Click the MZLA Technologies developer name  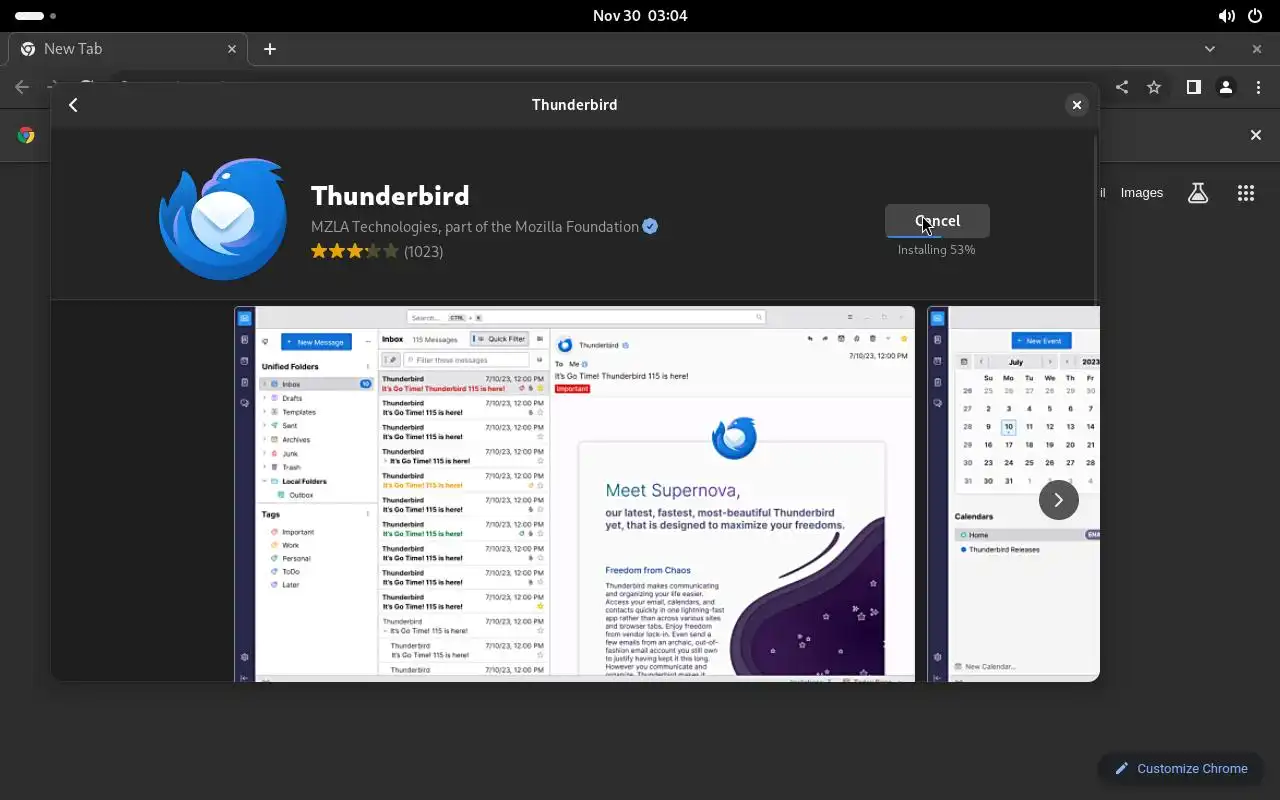click(474, 227)
